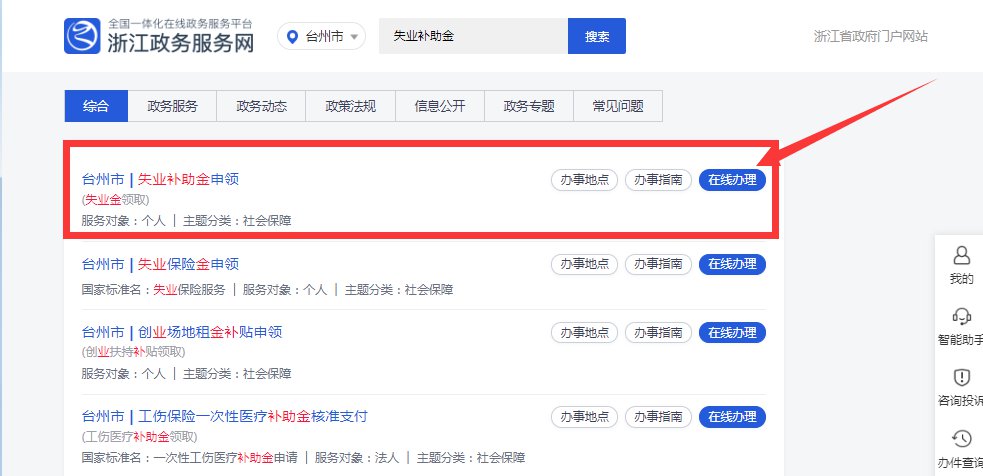Go to the 常见问题 tab
The width and height of the screenshot is (983, 476).
click(617, 106)
